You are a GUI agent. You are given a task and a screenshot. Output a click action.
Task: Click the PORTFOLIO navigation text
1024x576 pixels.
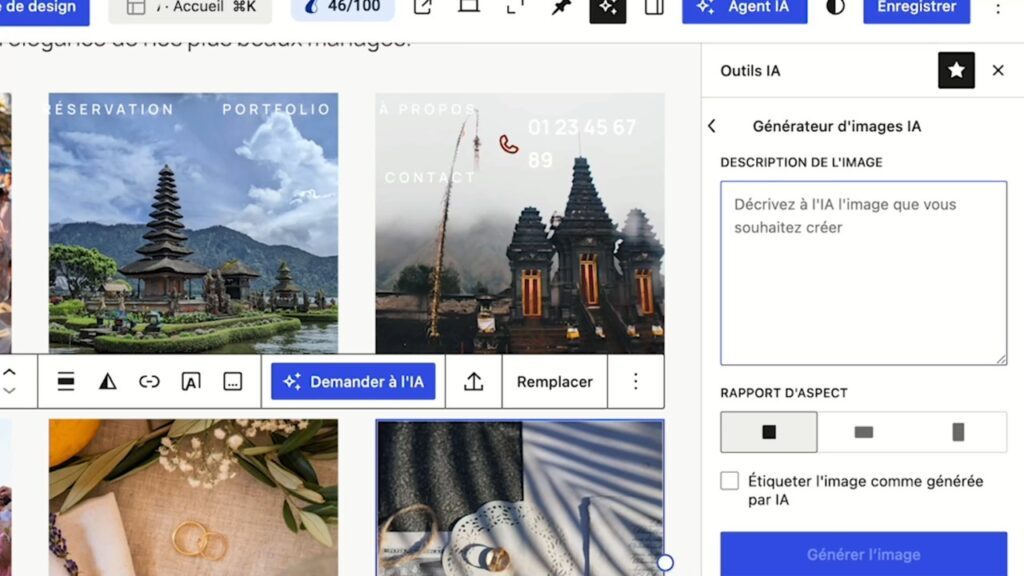click(277, 109)
